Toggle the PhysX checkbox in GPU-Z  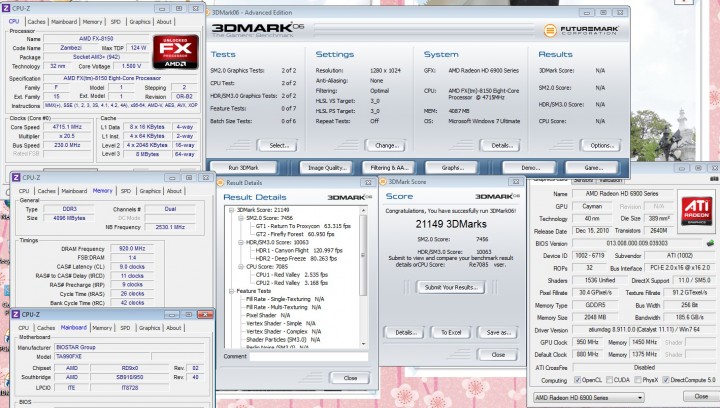(638, 380)
